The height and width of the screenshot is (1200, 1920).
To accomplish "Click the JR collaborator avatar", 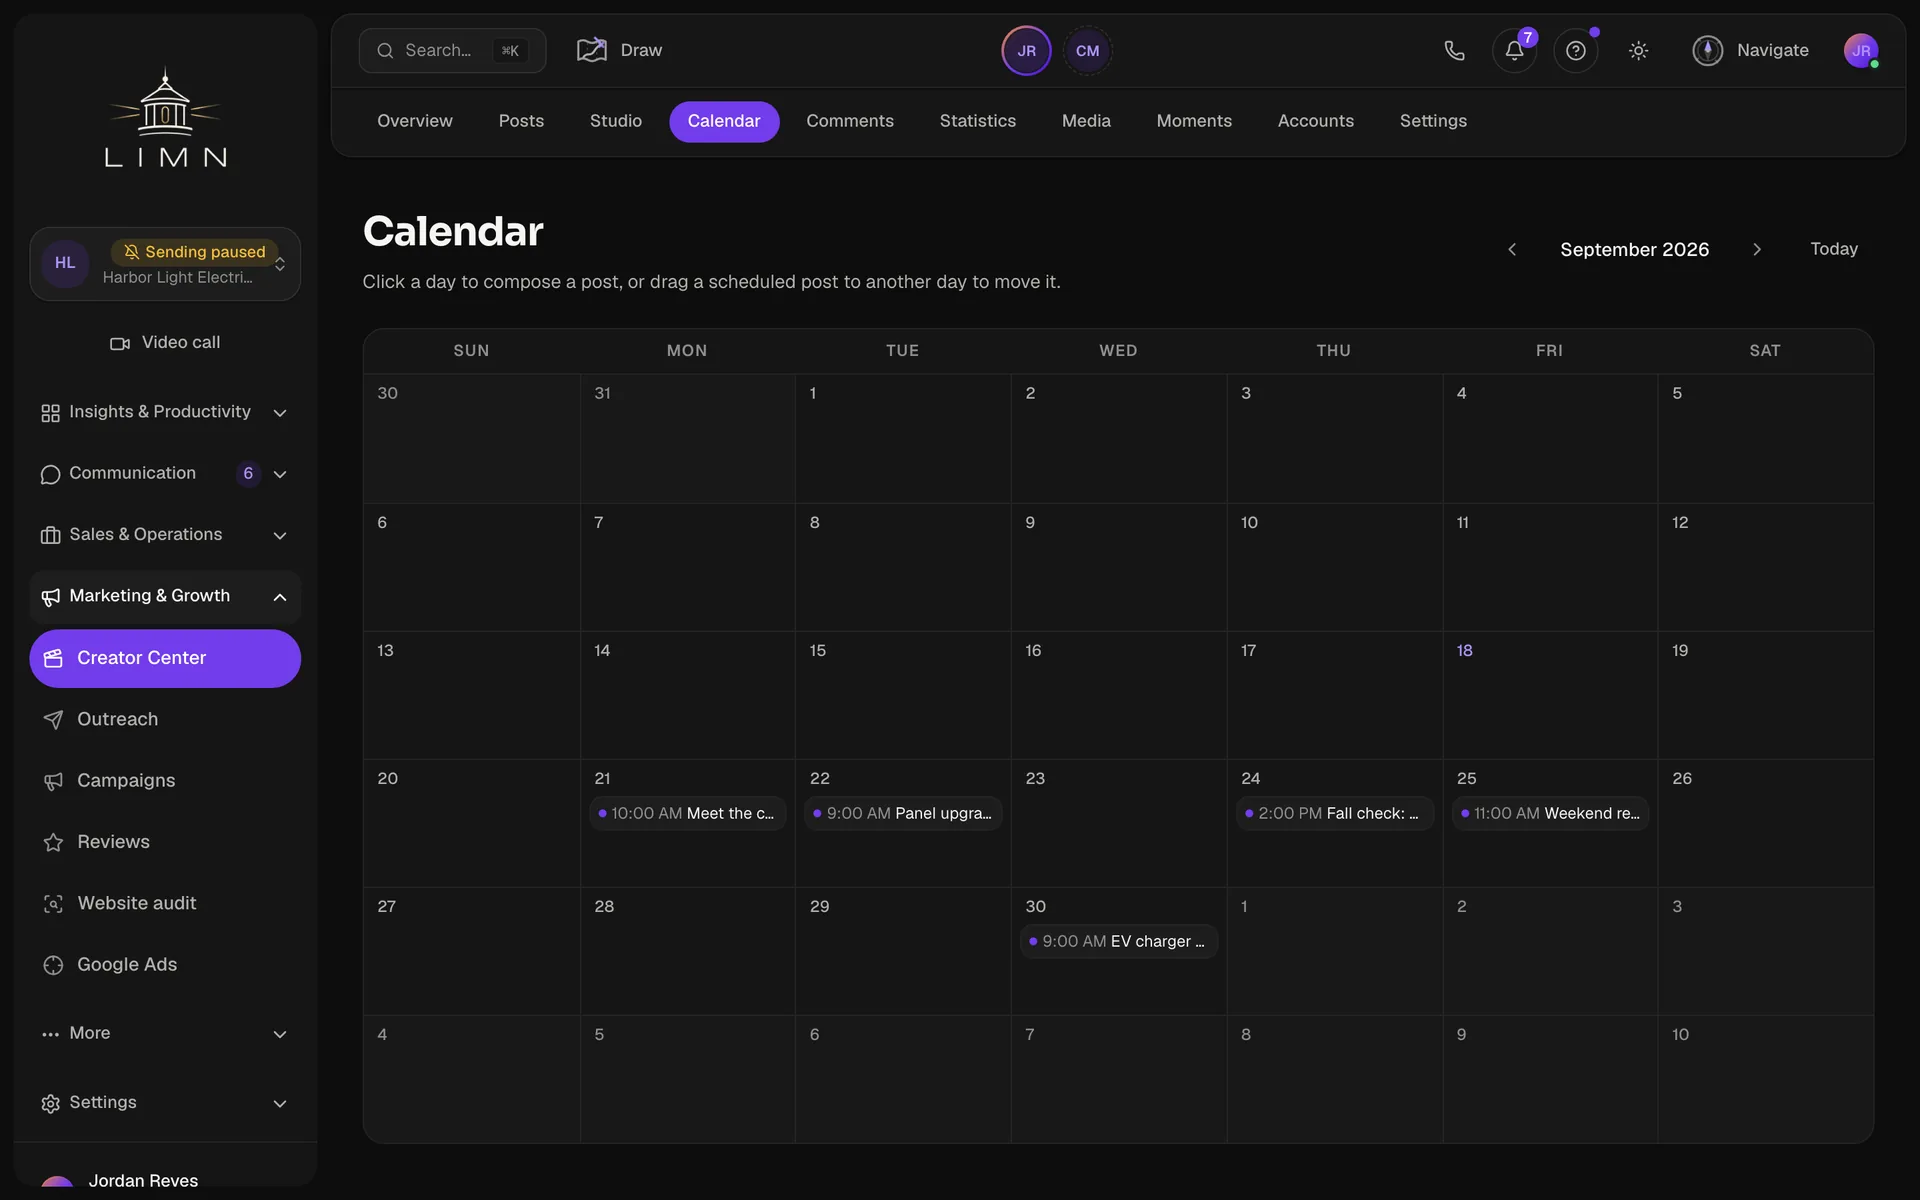I will [1026, 51].
